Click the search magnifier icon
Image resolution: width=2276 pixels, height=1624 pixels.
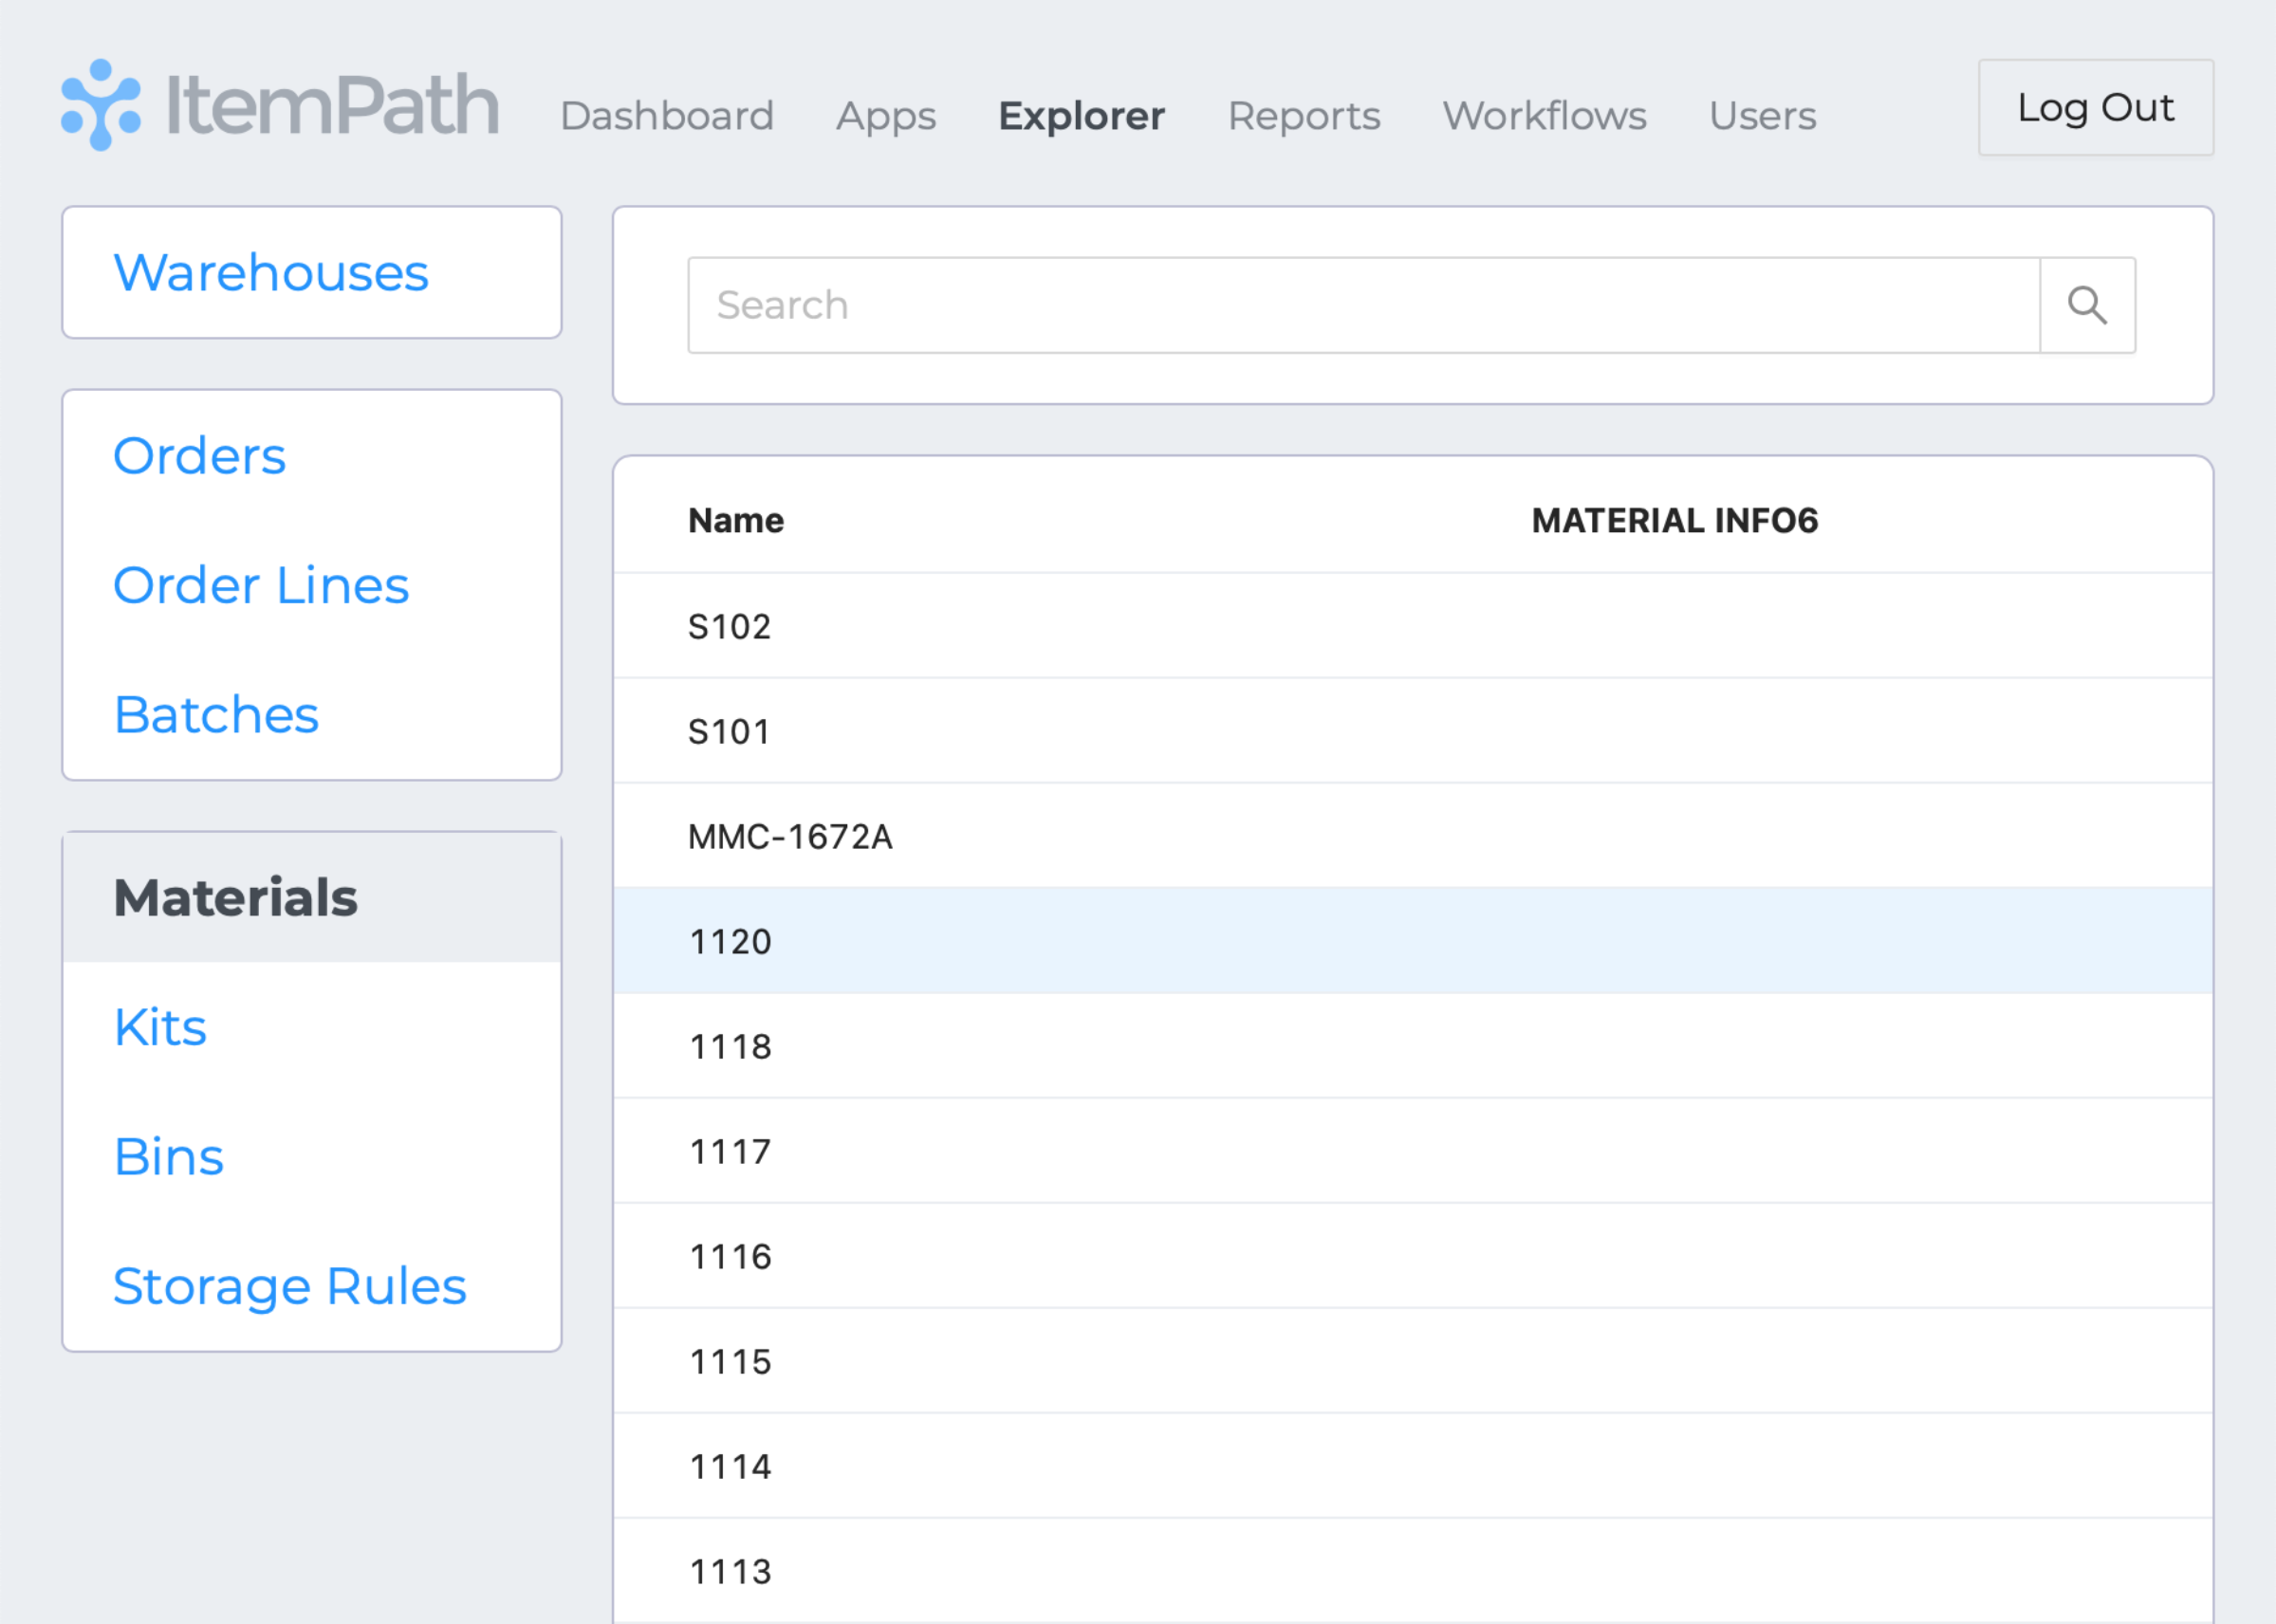pos(2087,305)
